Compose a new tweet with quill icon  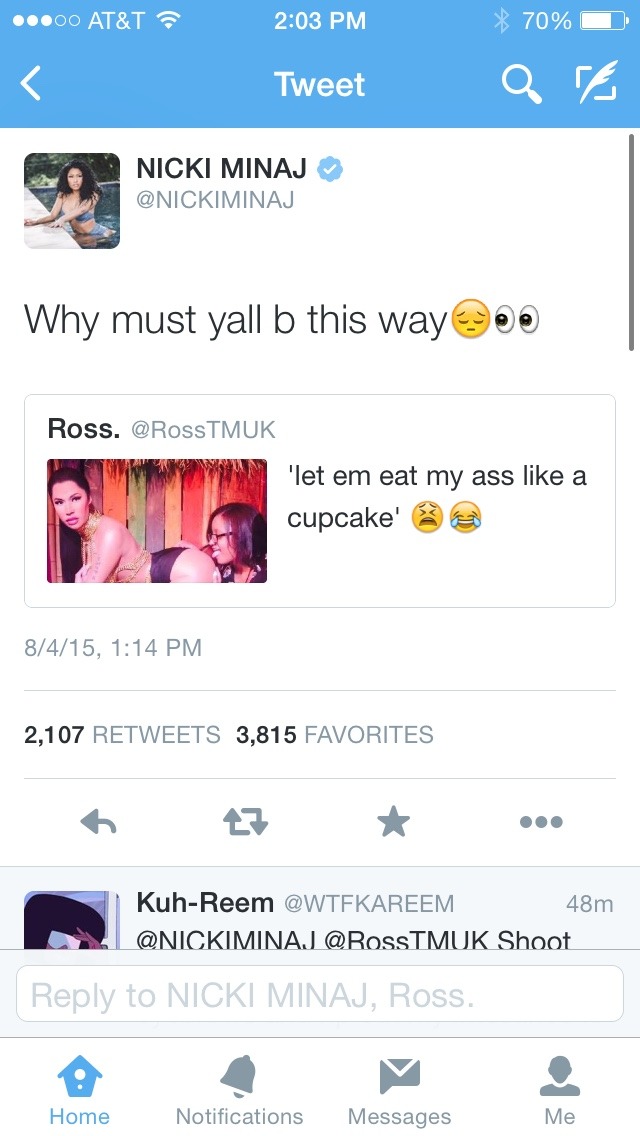pos(597,82)
